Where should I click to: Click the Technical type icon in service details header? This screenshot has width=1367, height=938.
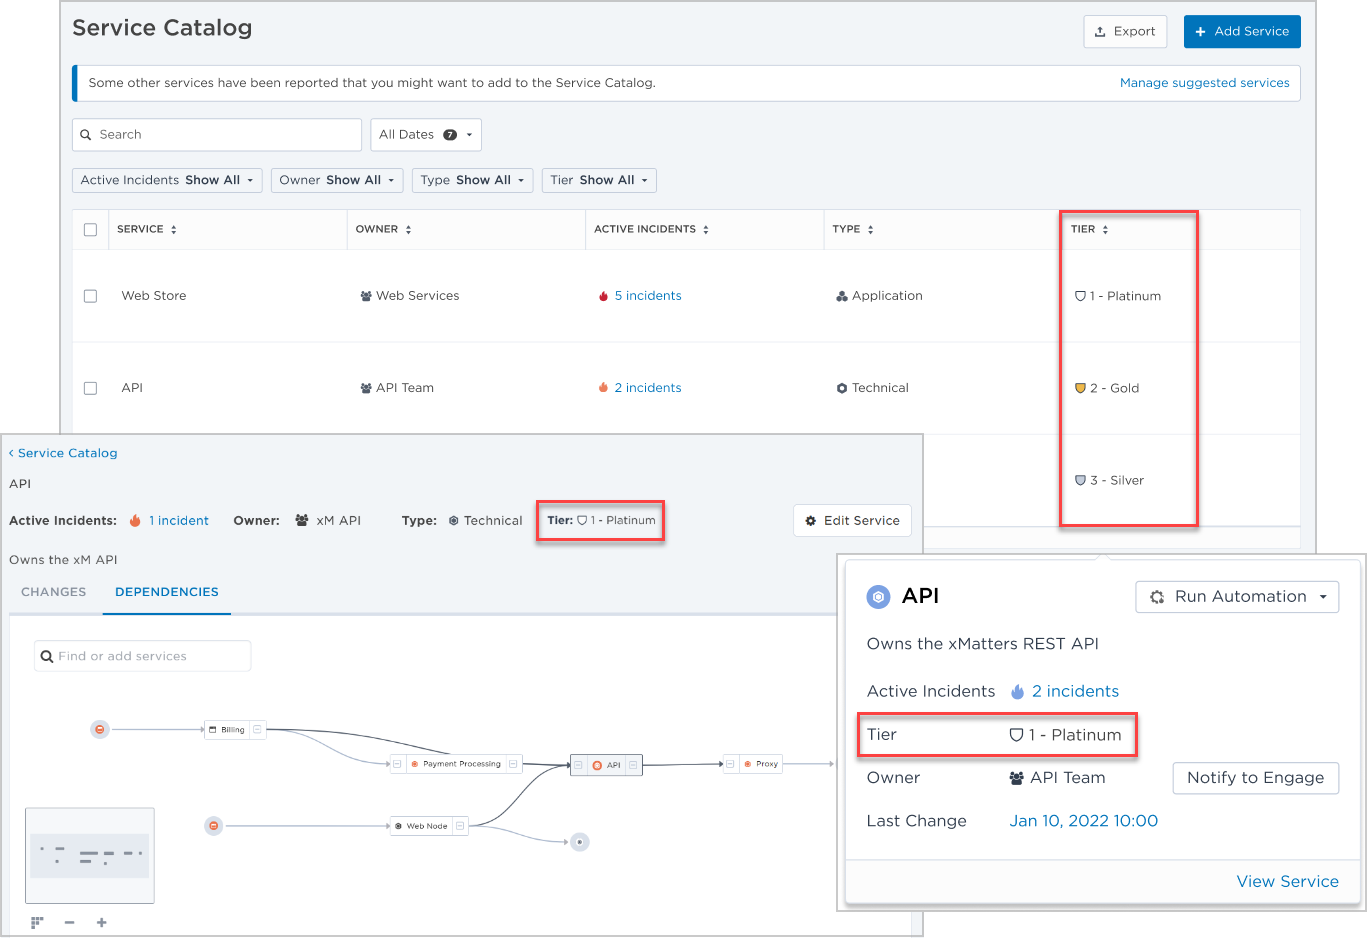(x=454, y=521)
